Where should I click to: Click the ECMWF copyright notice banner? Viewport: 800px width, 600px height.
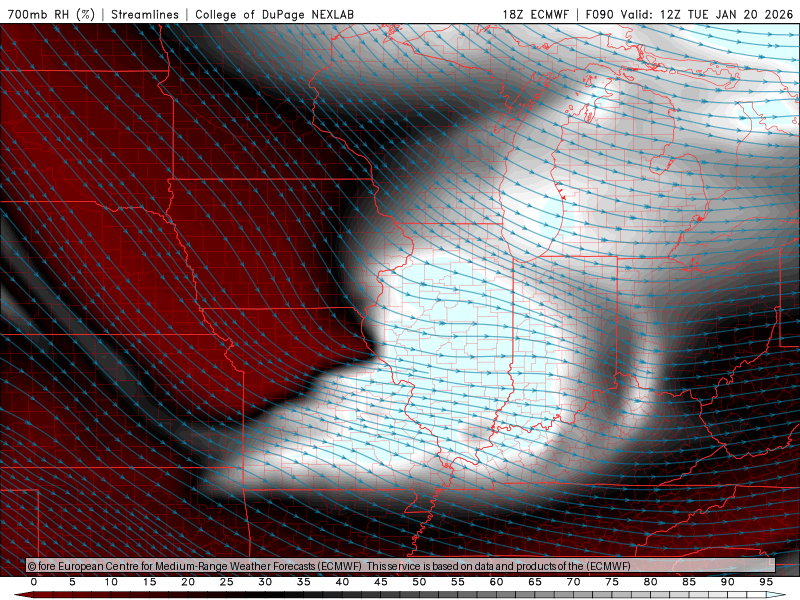tap(401, 566)
